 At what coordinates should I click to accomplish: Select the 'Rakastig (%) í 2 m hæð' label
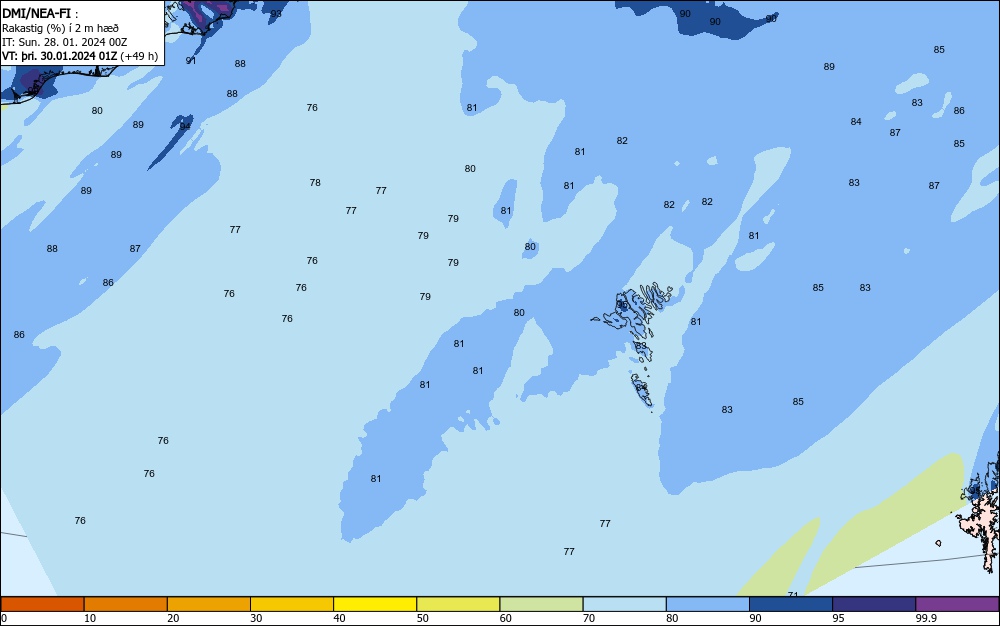[x=60, y=28]
